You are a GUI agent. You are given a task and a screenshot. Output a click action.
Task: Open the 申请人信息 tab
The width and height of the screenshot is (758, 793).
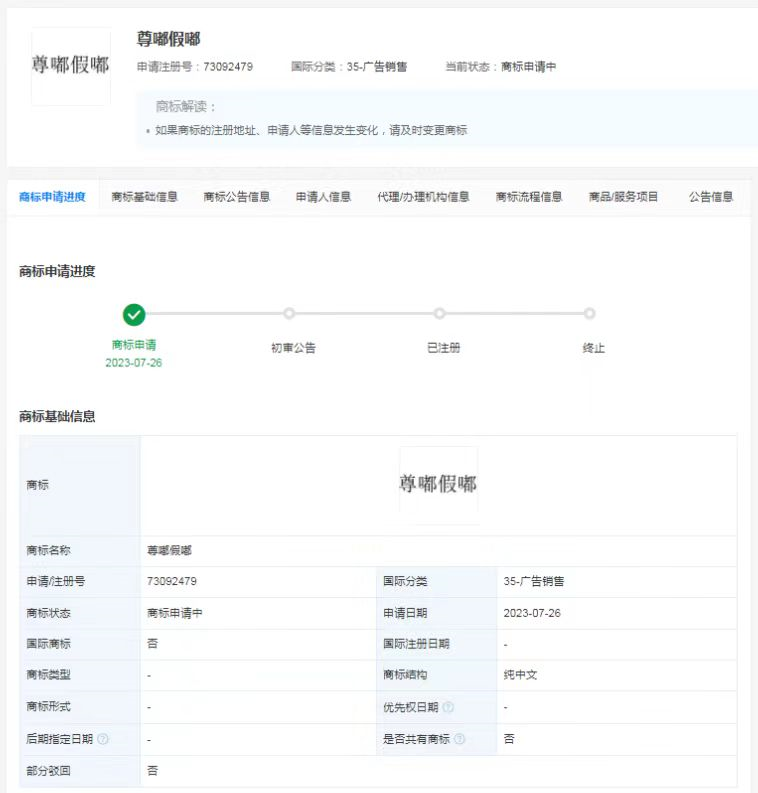point(323,197)
